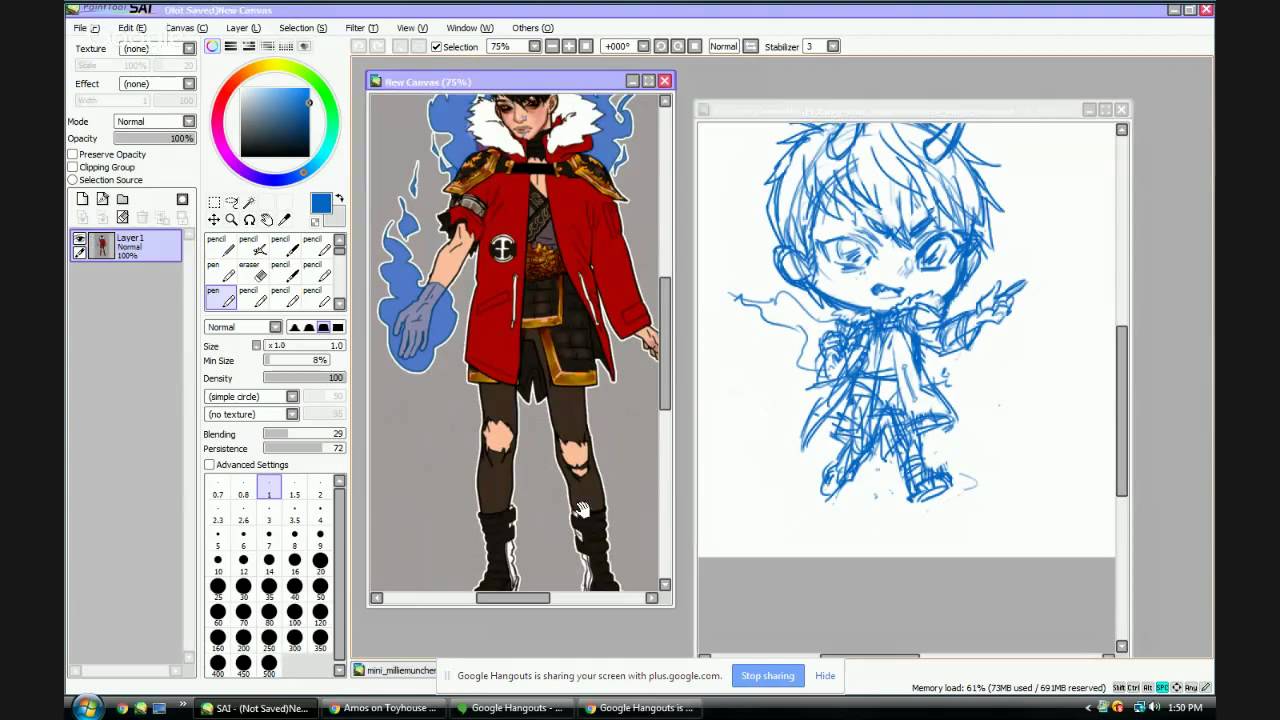Image resolution: width=1280 pixels, height=720 pixels.
Task: Create a new layer with the blank page icon
Action: [82, 199]
